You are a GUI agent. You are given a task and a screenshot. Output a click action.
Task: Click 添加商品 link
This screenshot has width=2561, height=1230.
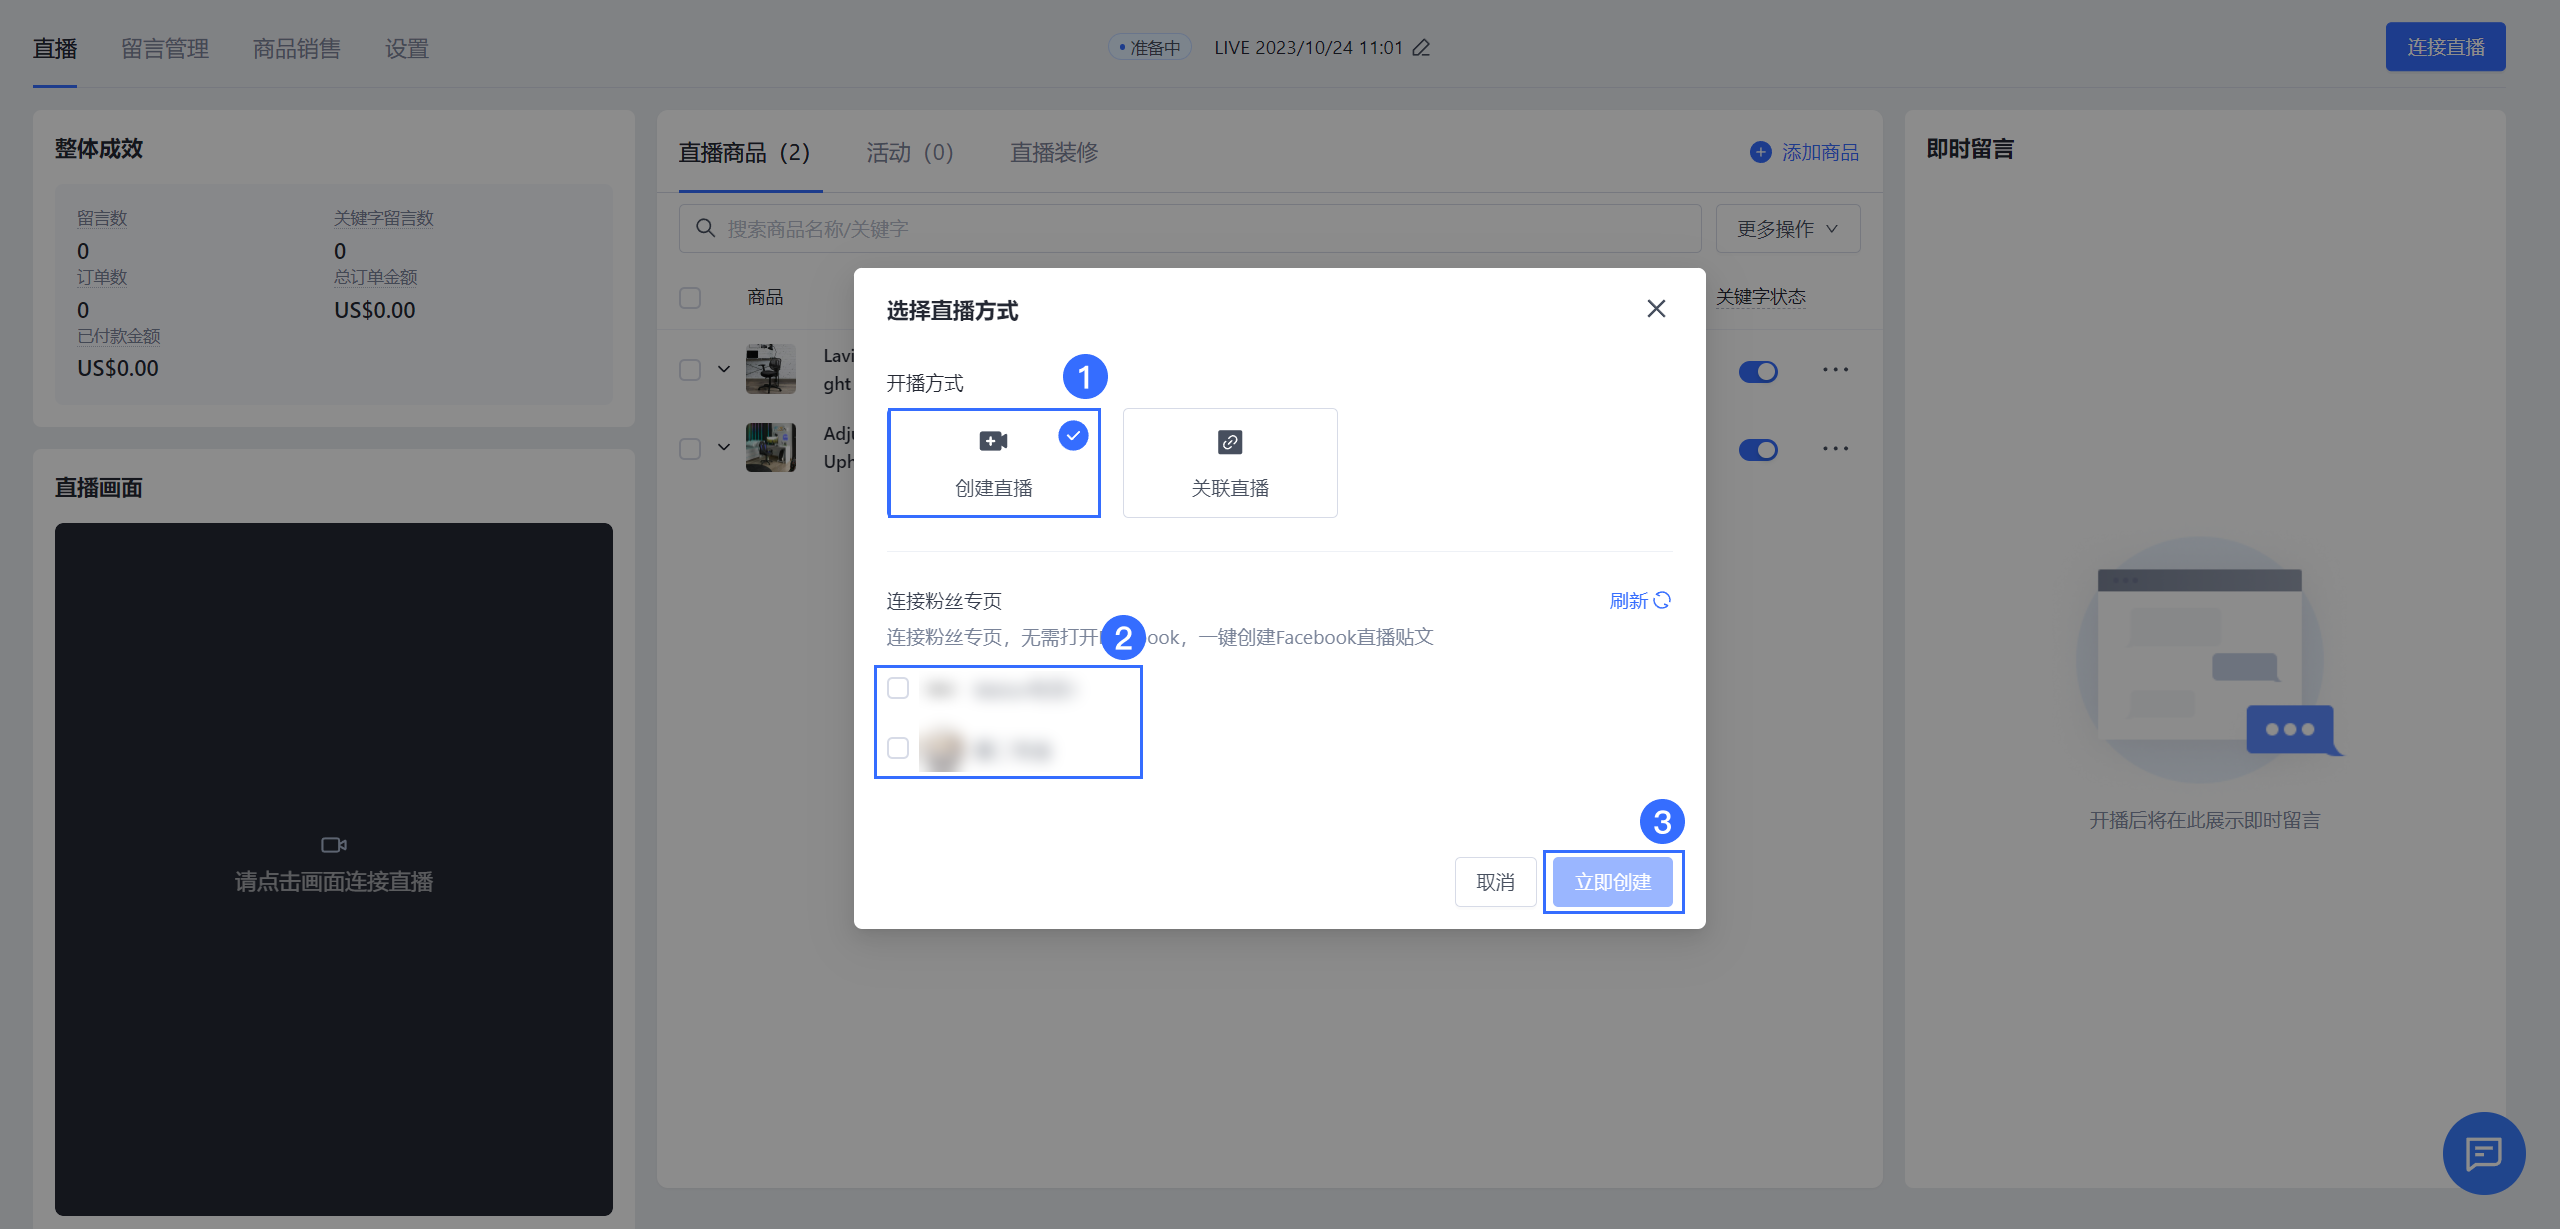[1820, 152]
